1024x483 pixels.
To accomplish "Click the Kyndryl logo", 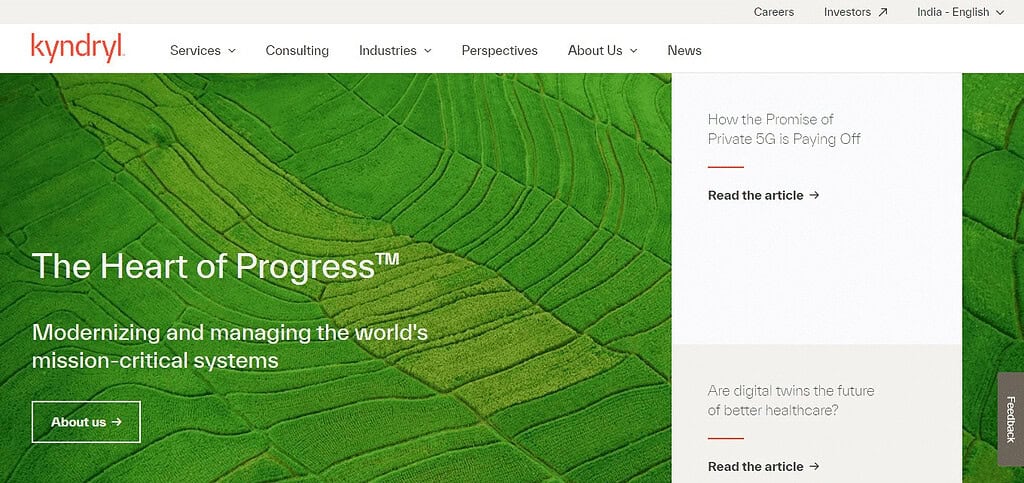I will click(78, 48).
